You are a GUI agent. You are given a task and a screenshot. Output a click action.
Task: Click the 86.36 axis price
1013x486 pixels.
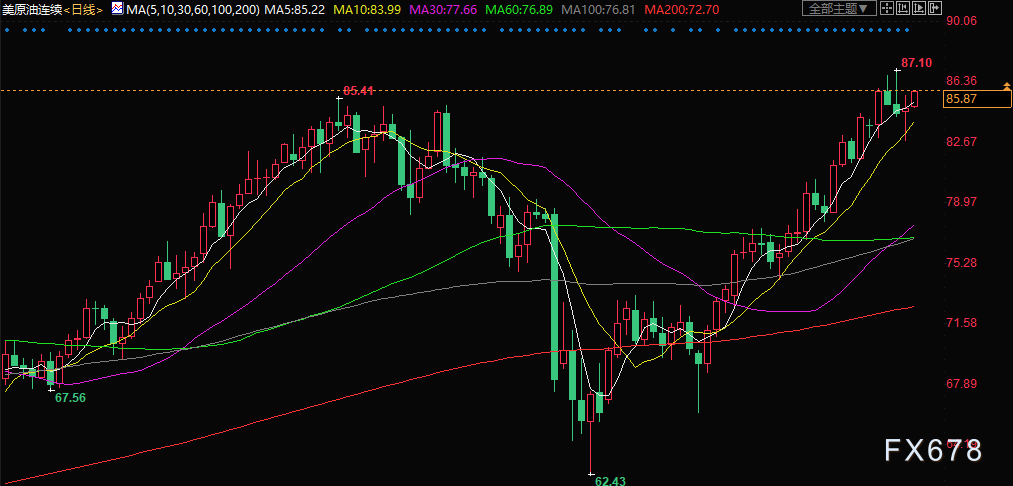(961, 81)
